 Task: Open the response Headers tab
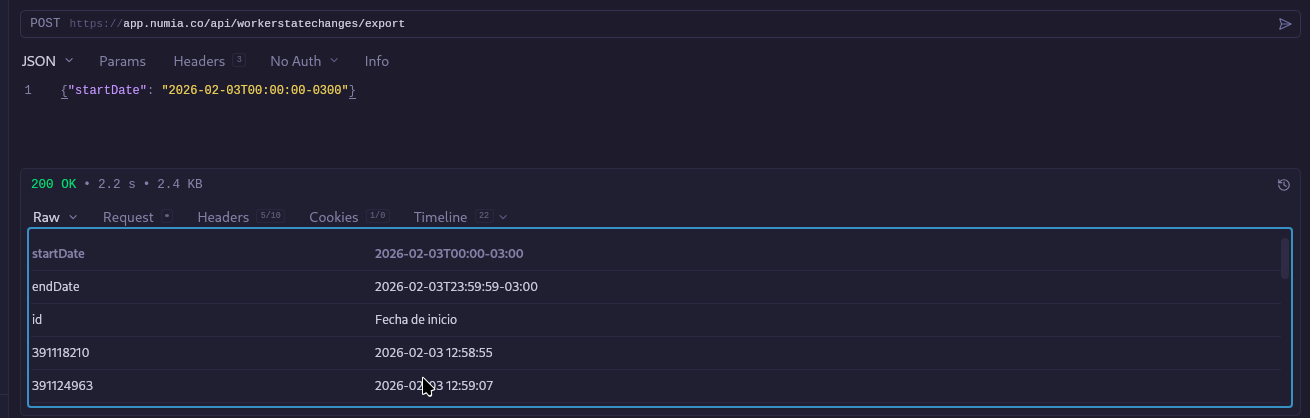[x=223, y=217]
